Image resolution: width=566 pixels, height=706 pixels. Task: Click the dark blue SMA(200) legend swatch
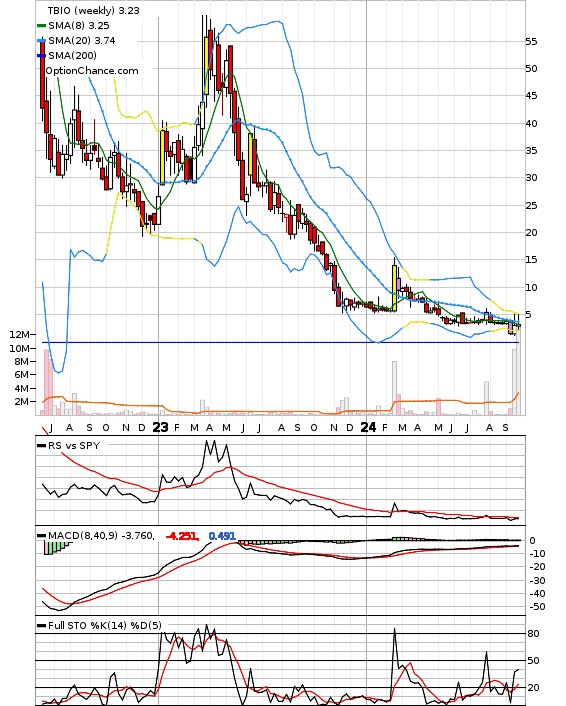pyautogui.click(x=41, y=56)
